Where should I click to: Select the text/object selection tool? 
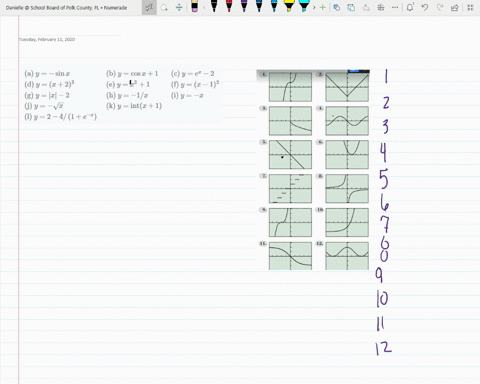click(149, 7)
